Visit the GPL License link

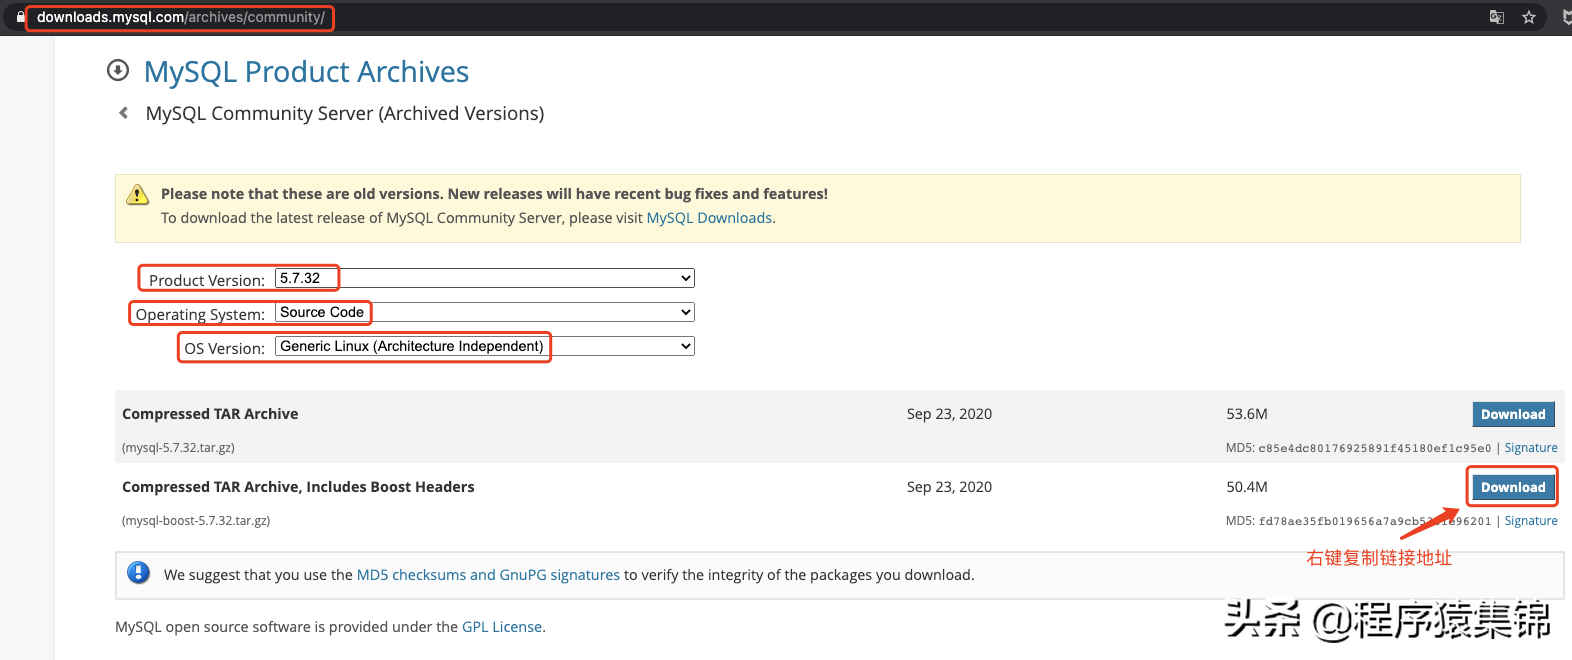pyautogui.click(x=502, y=627)
